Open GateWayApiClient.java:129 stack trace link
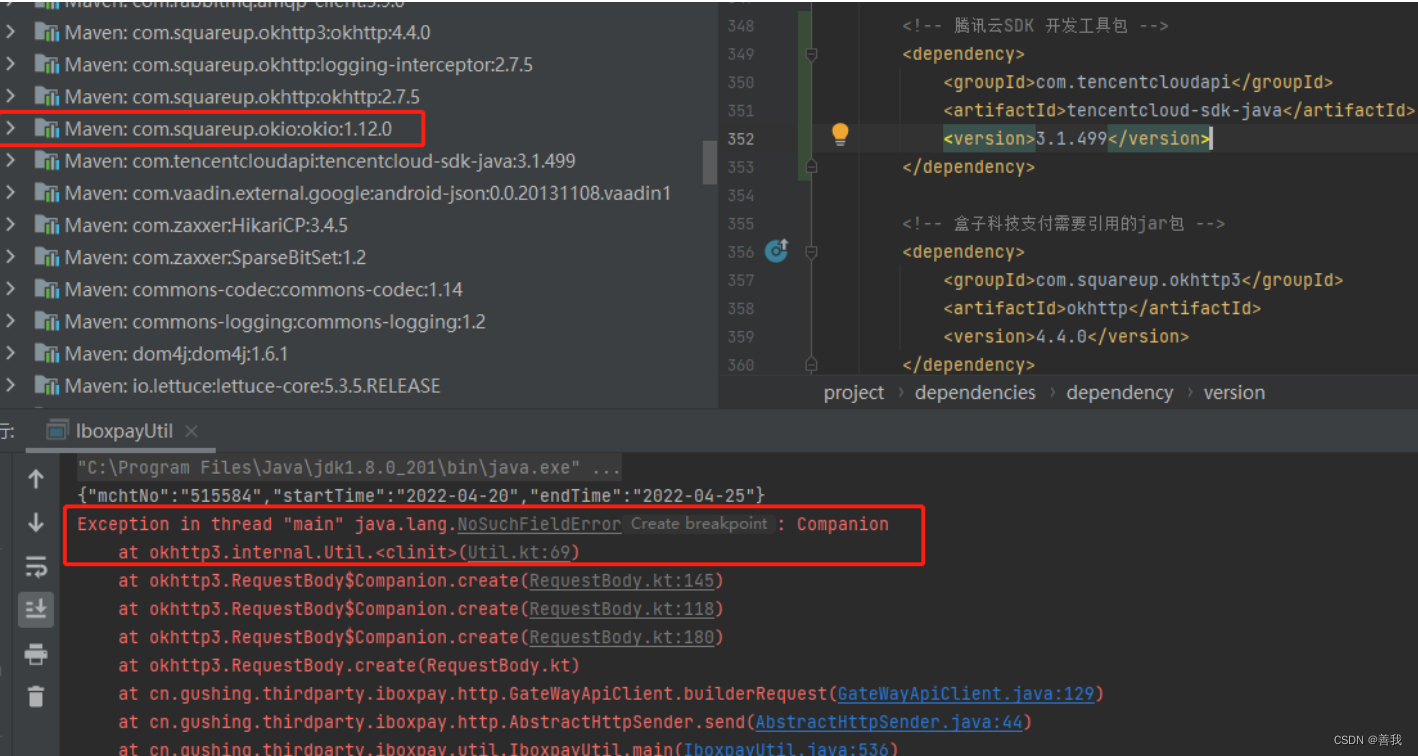 (966, 693)
